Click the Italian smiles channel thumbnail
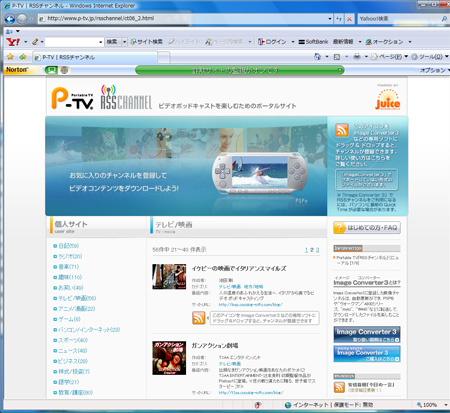450x413 pixels. click(169, 277)
